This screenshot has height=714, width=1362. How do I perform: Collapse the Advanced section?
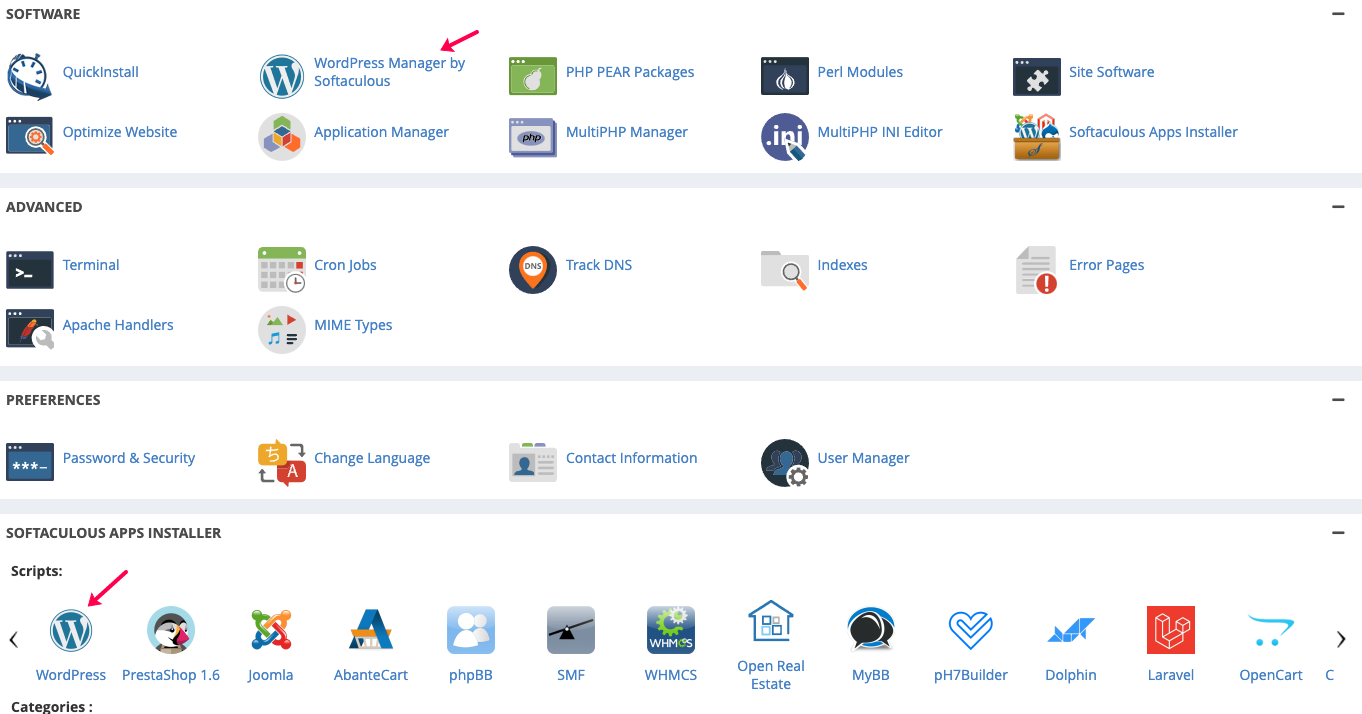[x=1337, y=207]
